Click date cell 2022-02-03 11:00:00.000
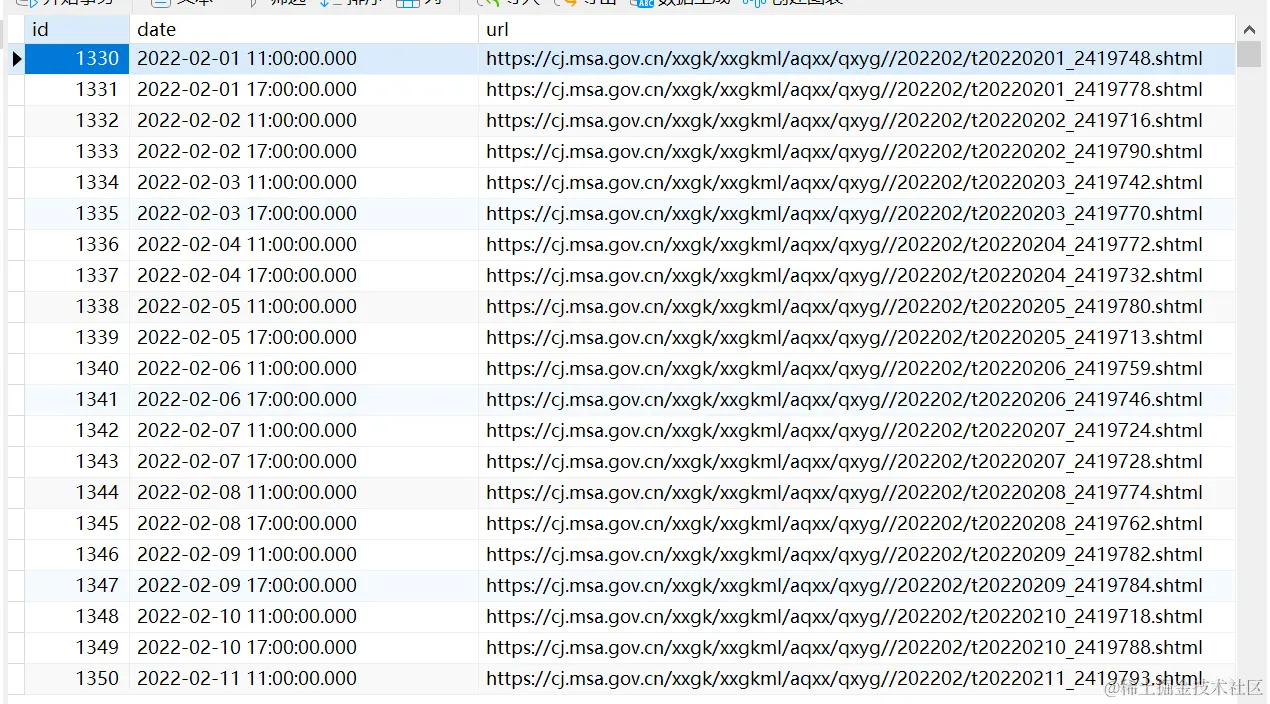Screen dimensions: 1270x704 (304, 183)
